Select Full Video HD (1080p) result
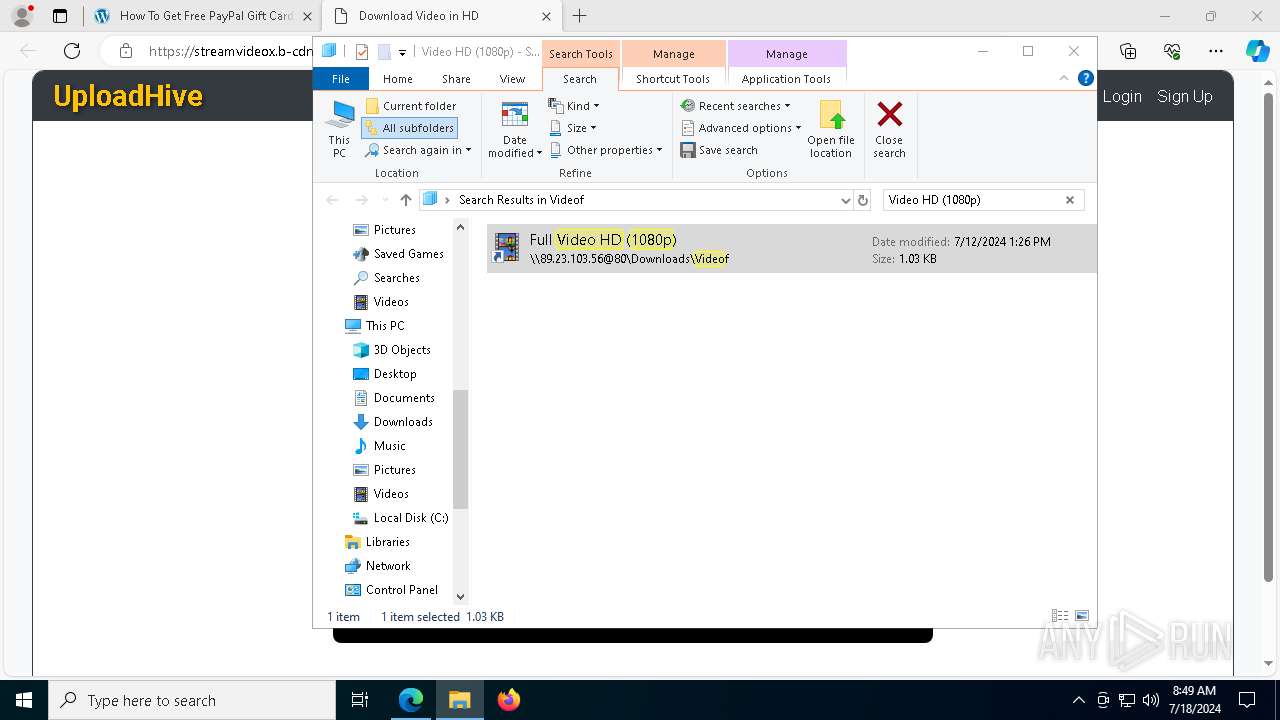This screenshot has width=1280, height=720. point(791,249)
